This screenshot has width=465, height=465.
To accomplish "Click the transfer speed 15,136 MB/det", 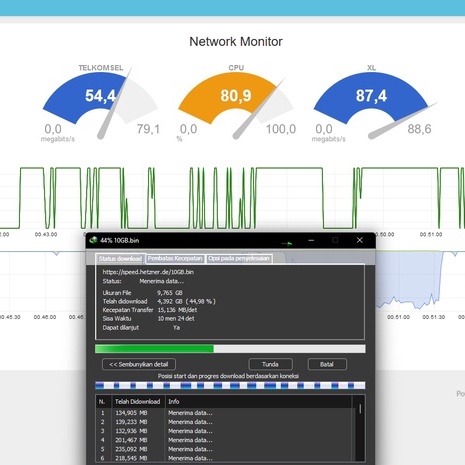I will pyautogui.click(x=177, y=310).
